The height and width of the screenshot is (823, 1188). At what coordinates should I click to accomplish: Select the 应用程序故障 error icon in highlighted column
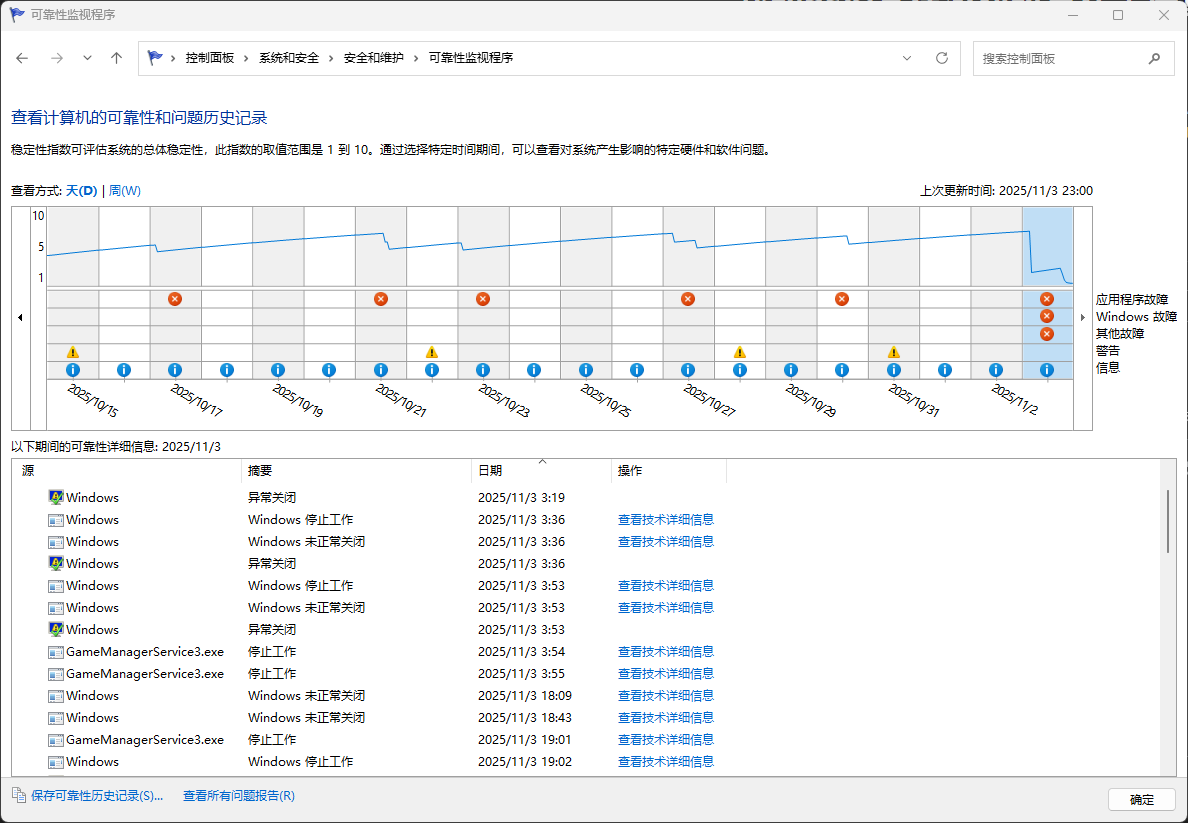pos(1047,299)
